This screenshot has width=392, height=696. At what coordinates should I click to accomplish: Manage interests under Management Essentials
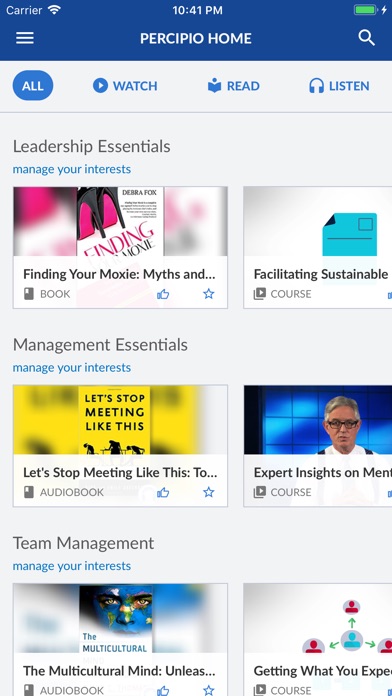tap(72, 368)
